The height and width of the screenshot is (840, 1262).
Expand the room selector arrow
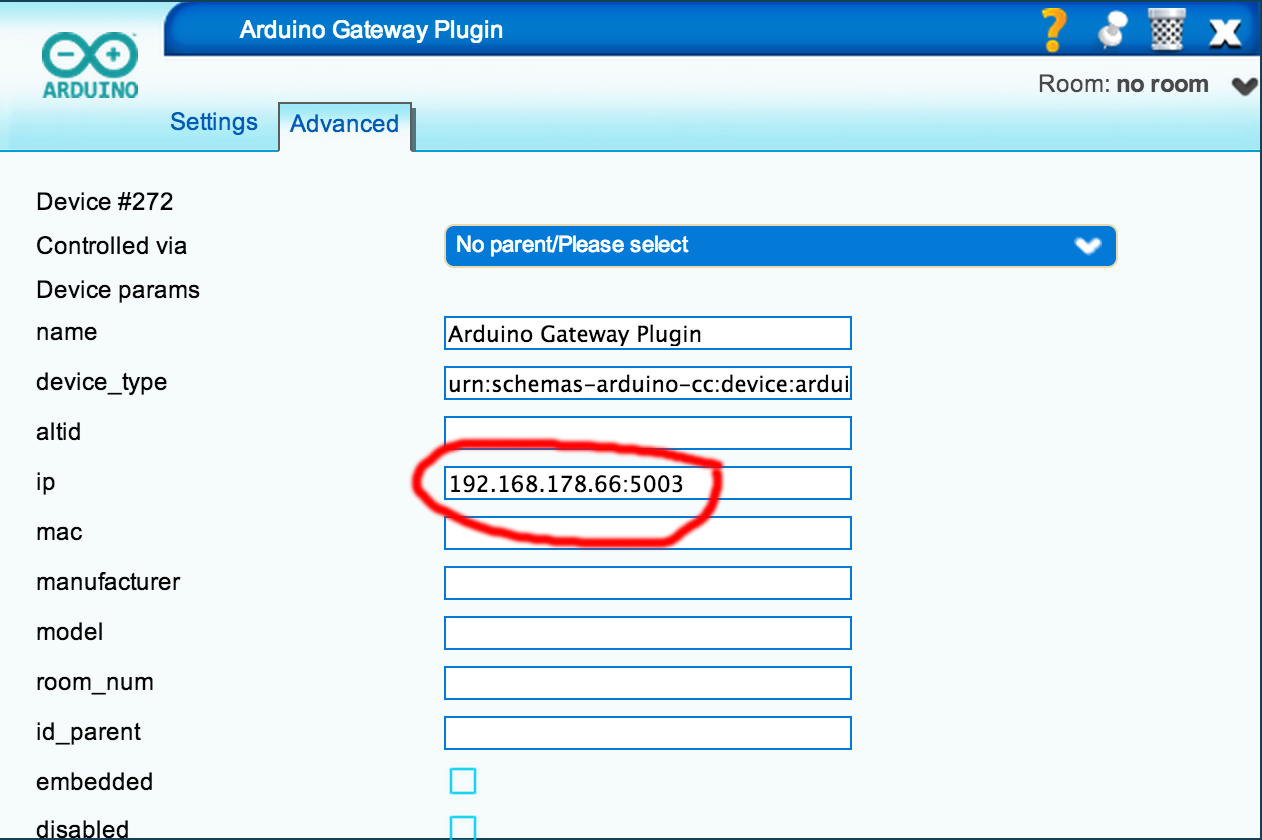pos(1244,86)
